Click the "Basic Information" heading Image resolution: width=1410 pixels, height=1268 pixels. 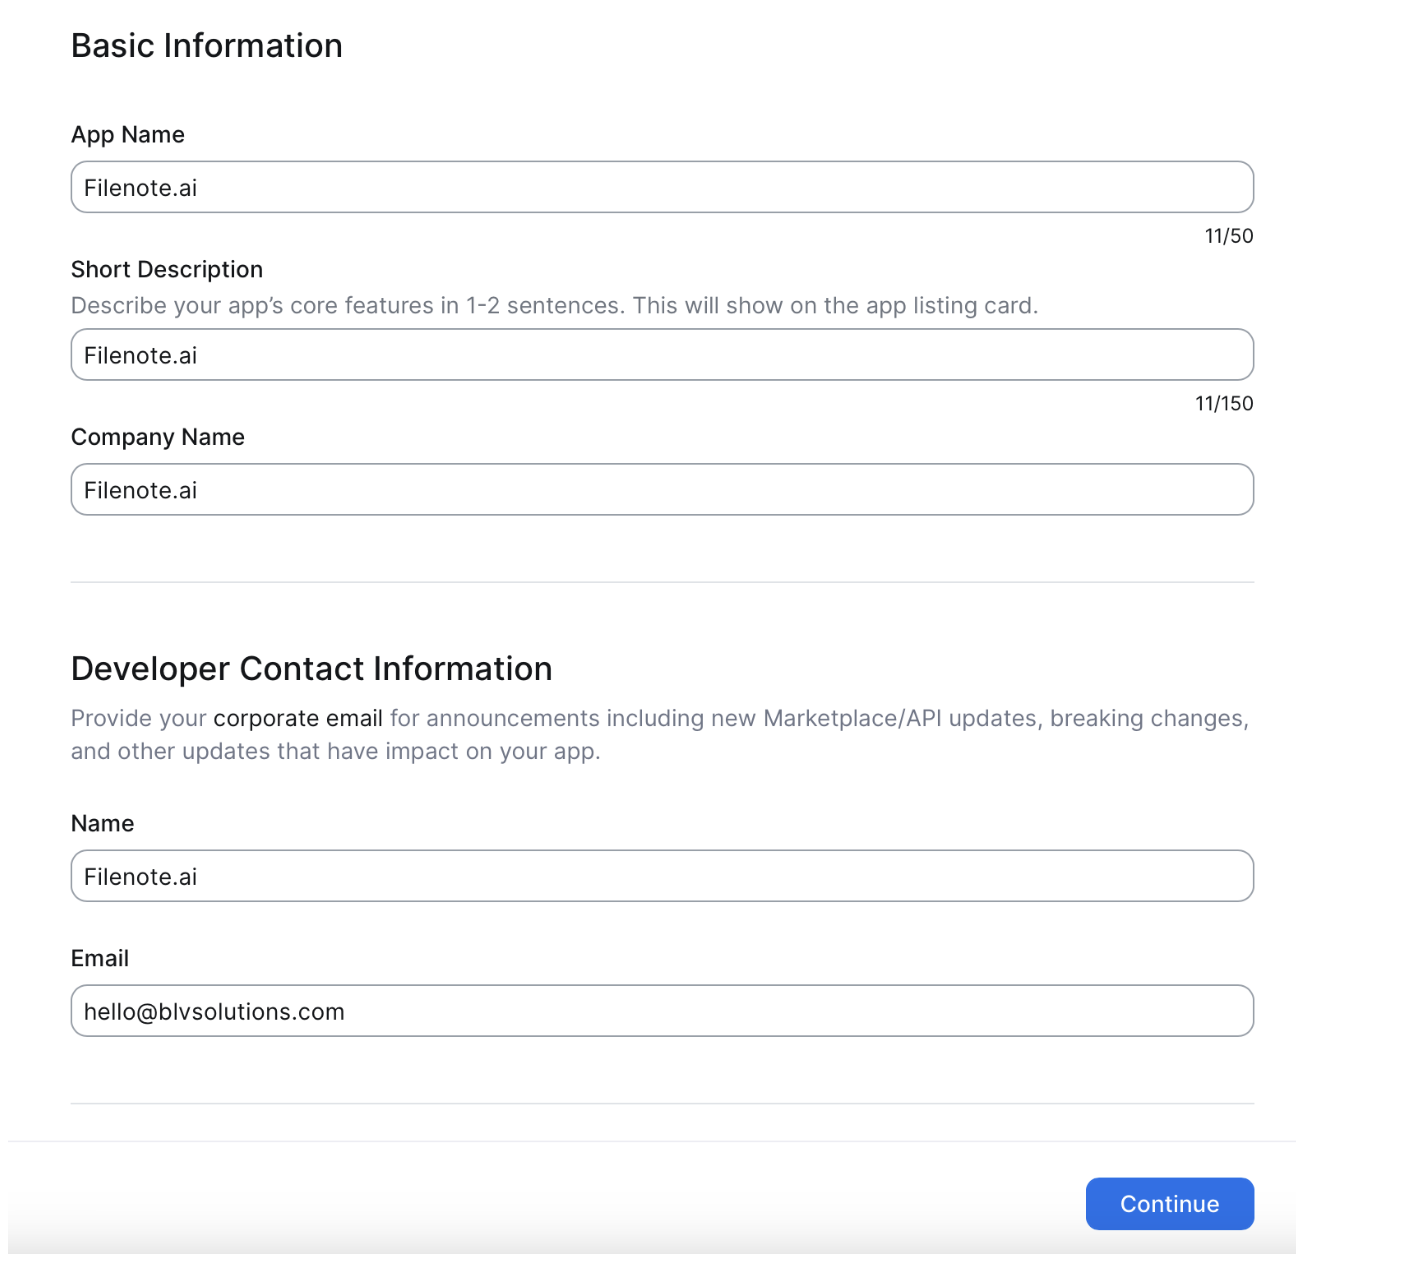(x=207, y=46)
